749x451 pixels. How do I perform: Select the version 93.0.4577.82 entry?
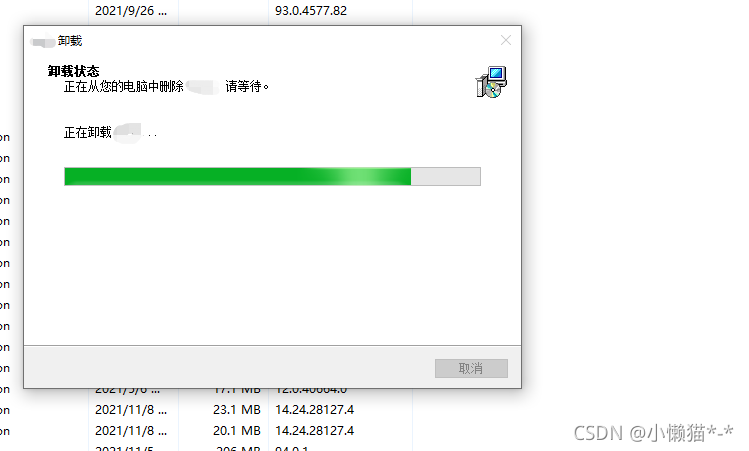(x=311, y=11)
